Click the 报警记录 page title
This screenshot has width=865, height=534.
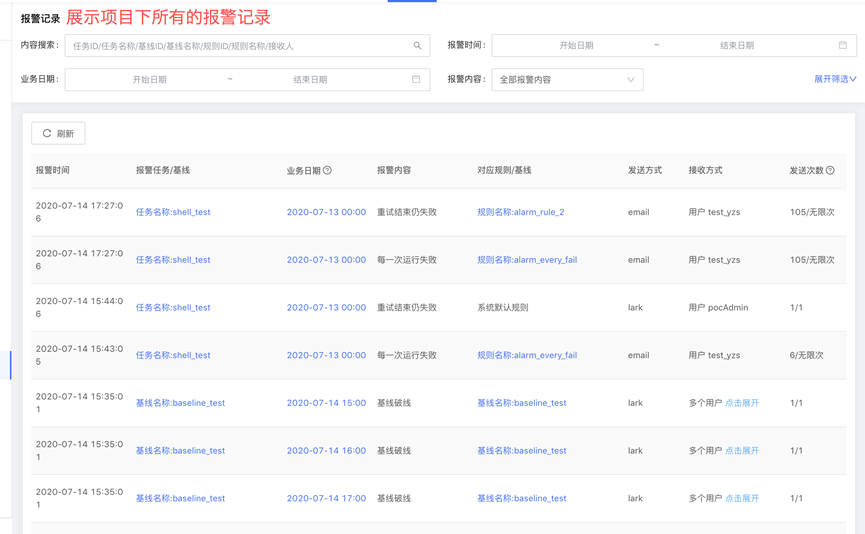[x=40, y=19]
